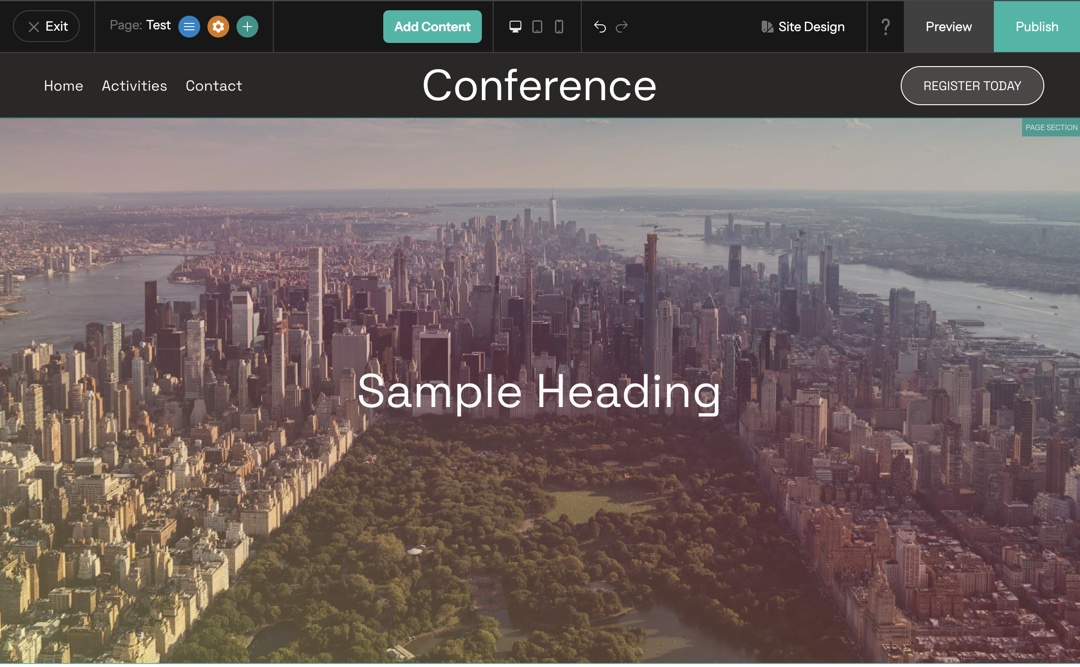Switch to mobile phone preview

(559, 27)
